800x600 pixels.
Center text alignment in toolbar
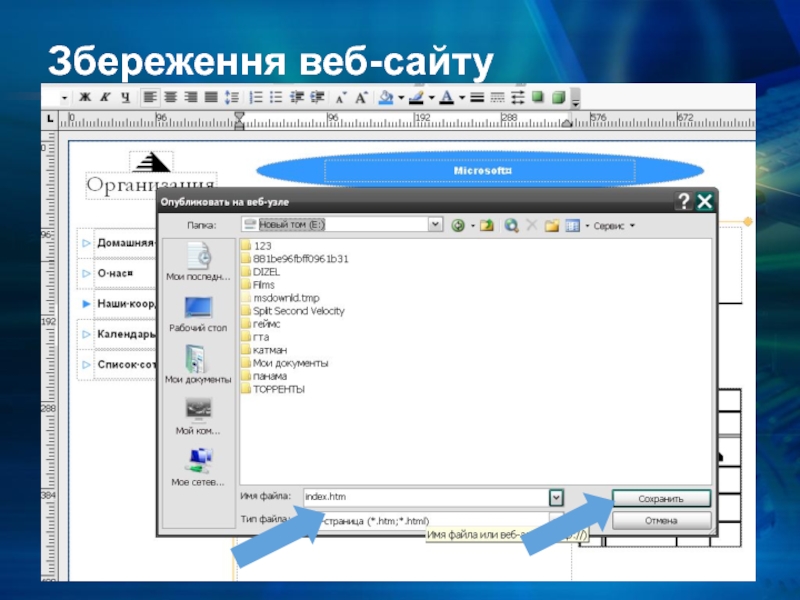pos(170,97)
